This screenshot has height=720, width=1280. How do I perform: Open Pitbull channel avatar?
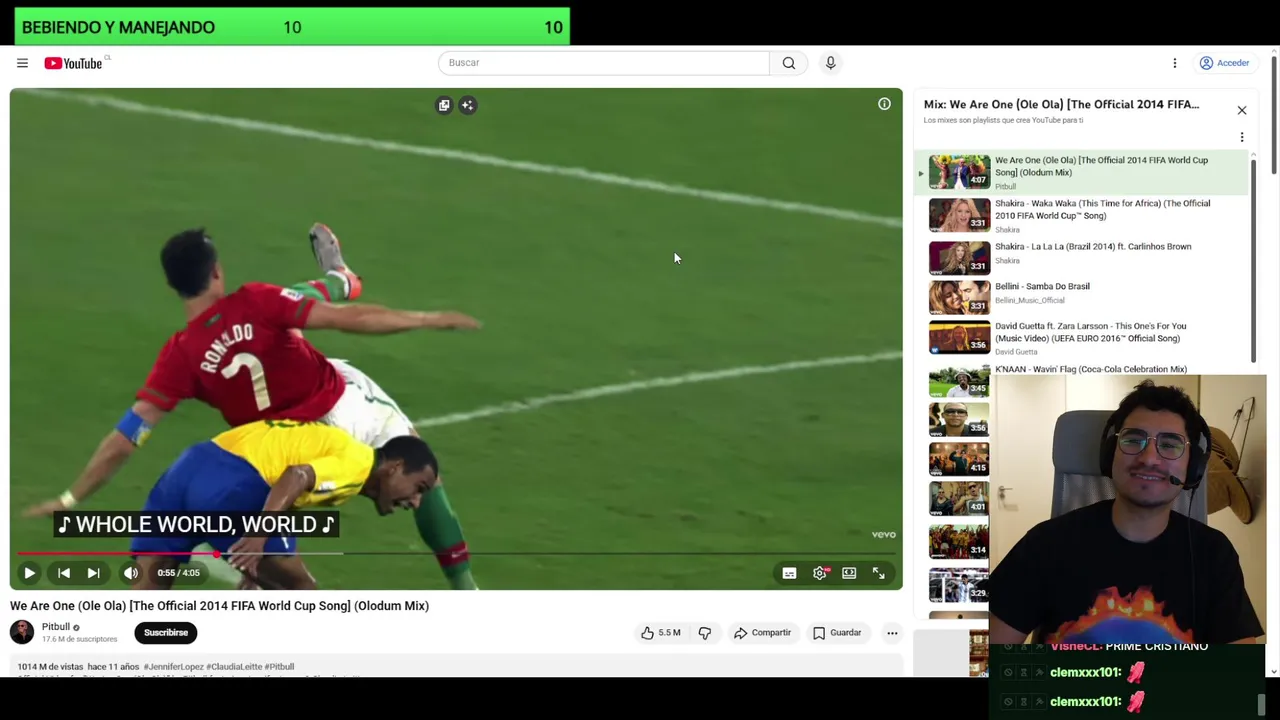tap(22, 632)
